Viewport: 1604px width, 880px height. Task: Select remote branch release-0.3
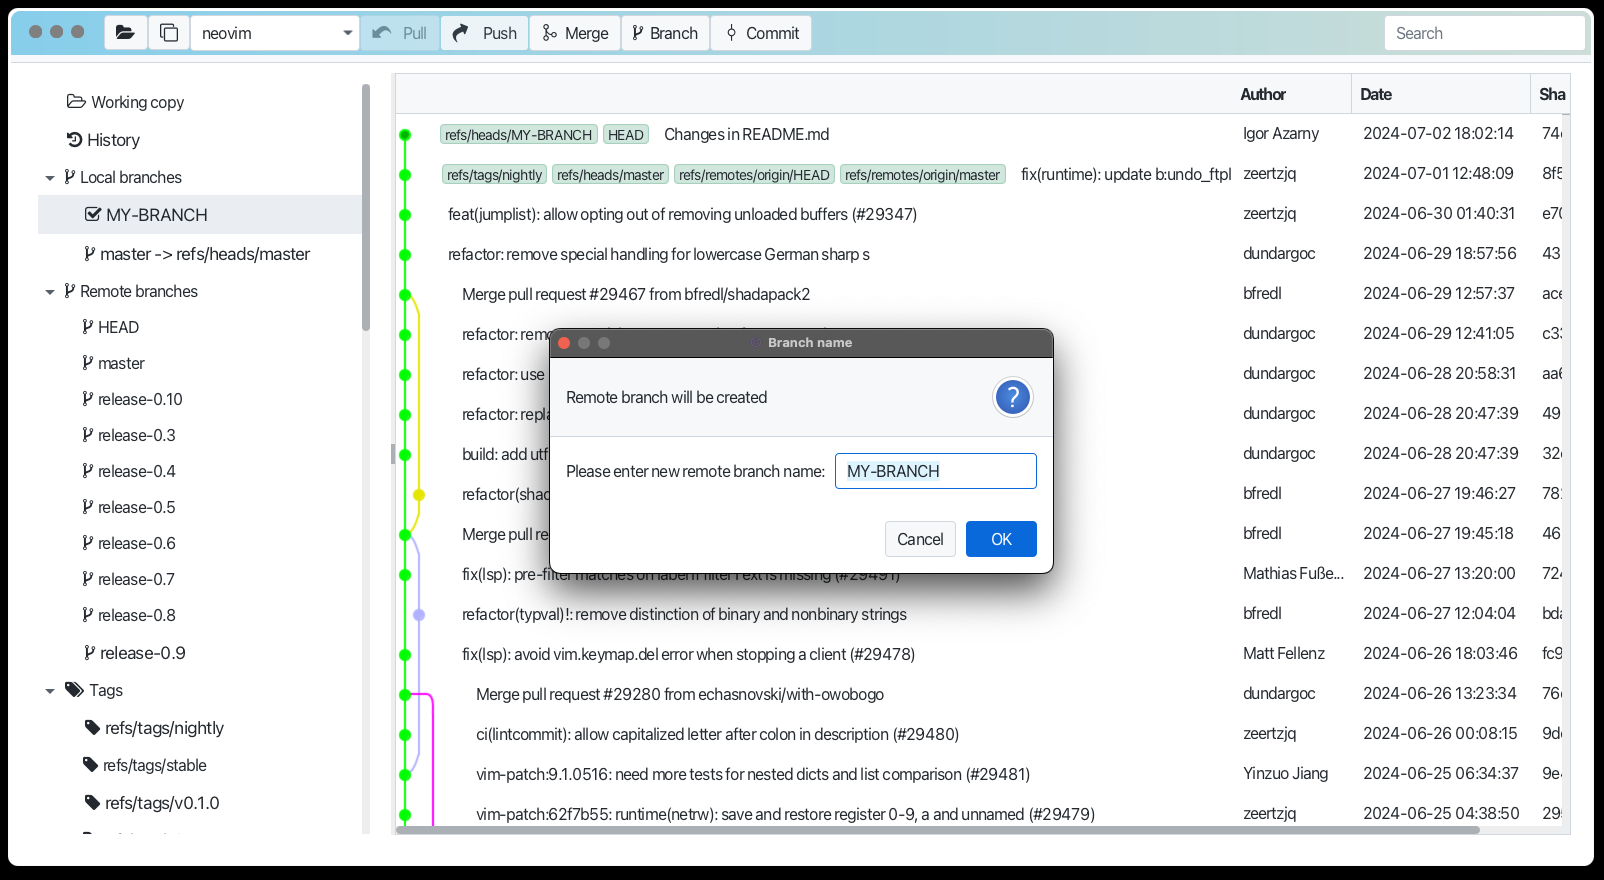click(128, 435)
